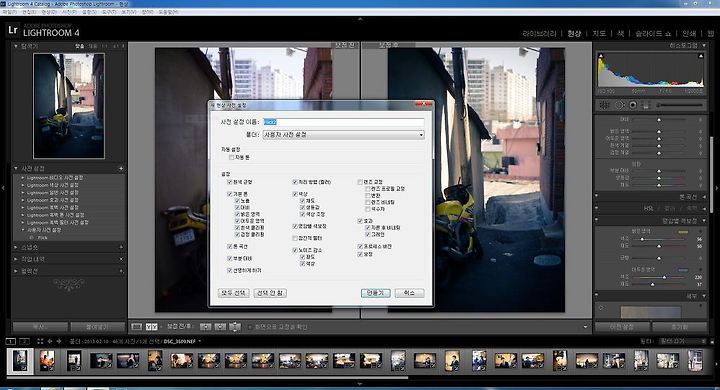Open toolbar content dropdown arrow
Viewport: 720px width, 390px height.
tap(585, 327)
